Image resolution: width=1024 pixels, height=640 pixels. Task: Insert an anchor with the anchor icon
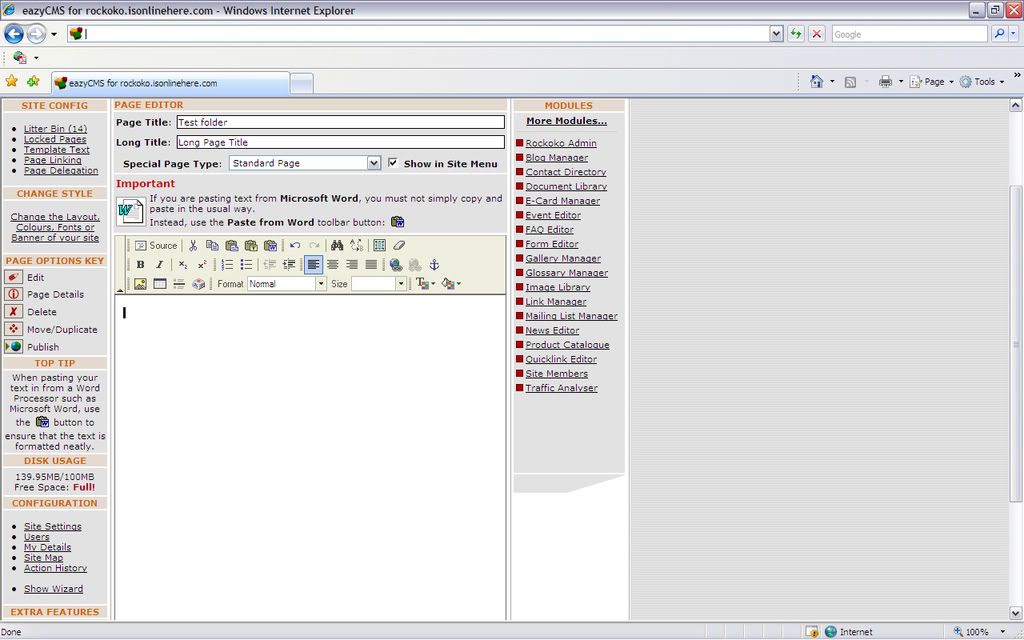pos(434,265)
